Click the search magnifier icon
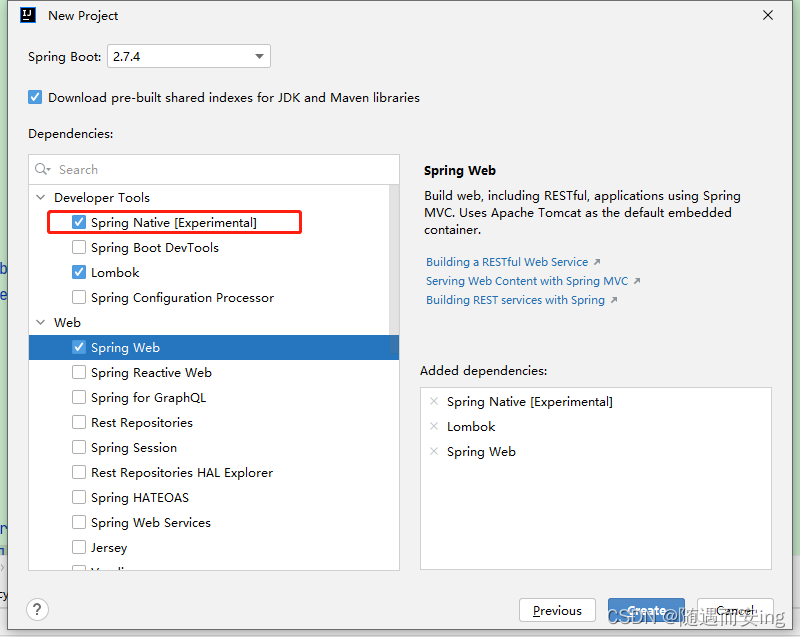The height and width of the screenshot is (637, 800). (x=42, y=169)
